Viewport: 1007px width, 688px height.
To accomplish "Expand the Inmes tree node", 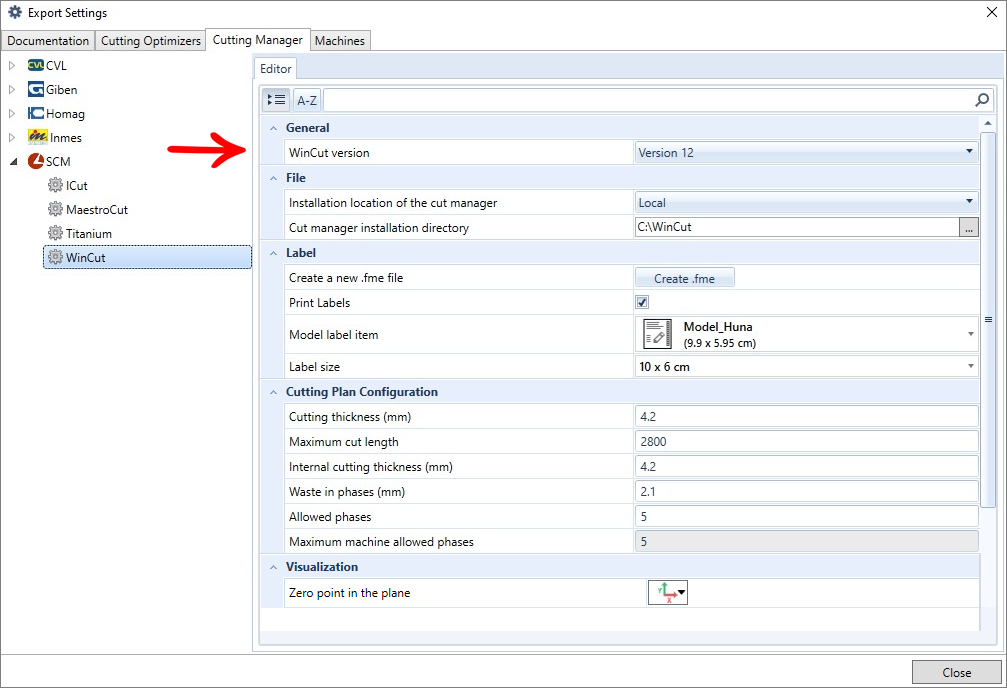I will (x=12, y=137).
